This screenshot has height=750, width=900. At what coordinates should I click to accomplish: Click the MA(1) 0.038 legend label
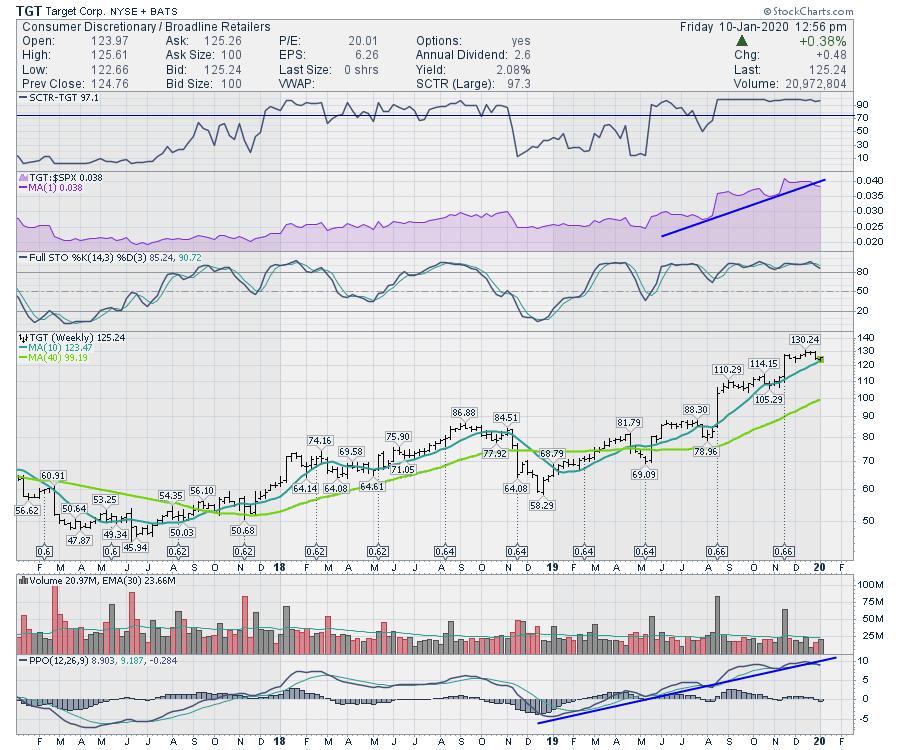(55, 188)
